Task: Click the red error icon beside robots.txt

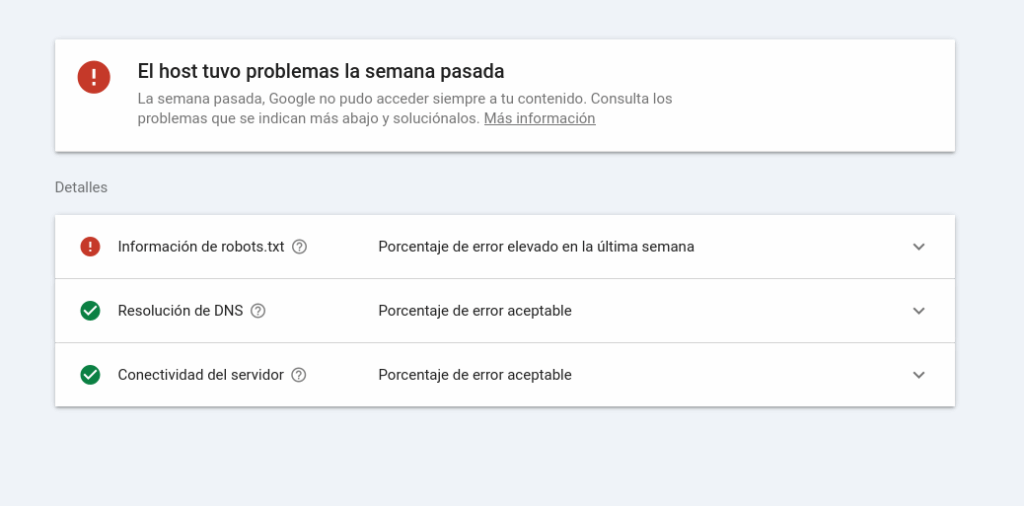Action: tap(90, 247)
